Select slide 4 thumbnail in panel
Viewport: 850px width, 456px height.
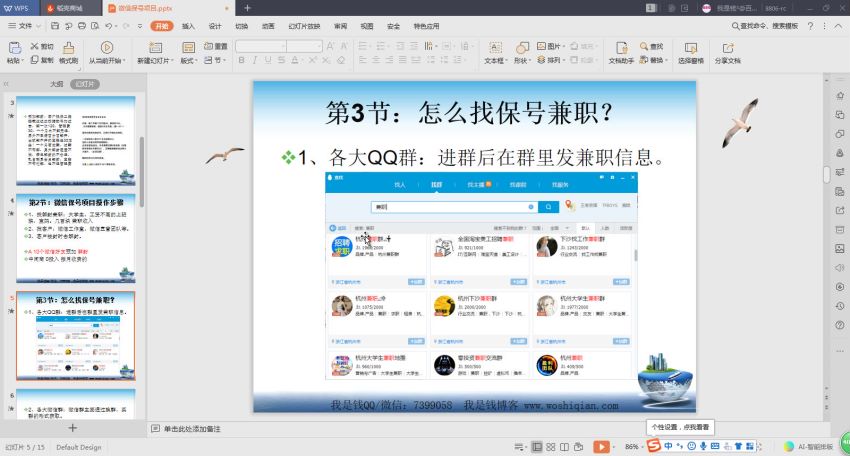pyautogui.click(x=76, y=239)
